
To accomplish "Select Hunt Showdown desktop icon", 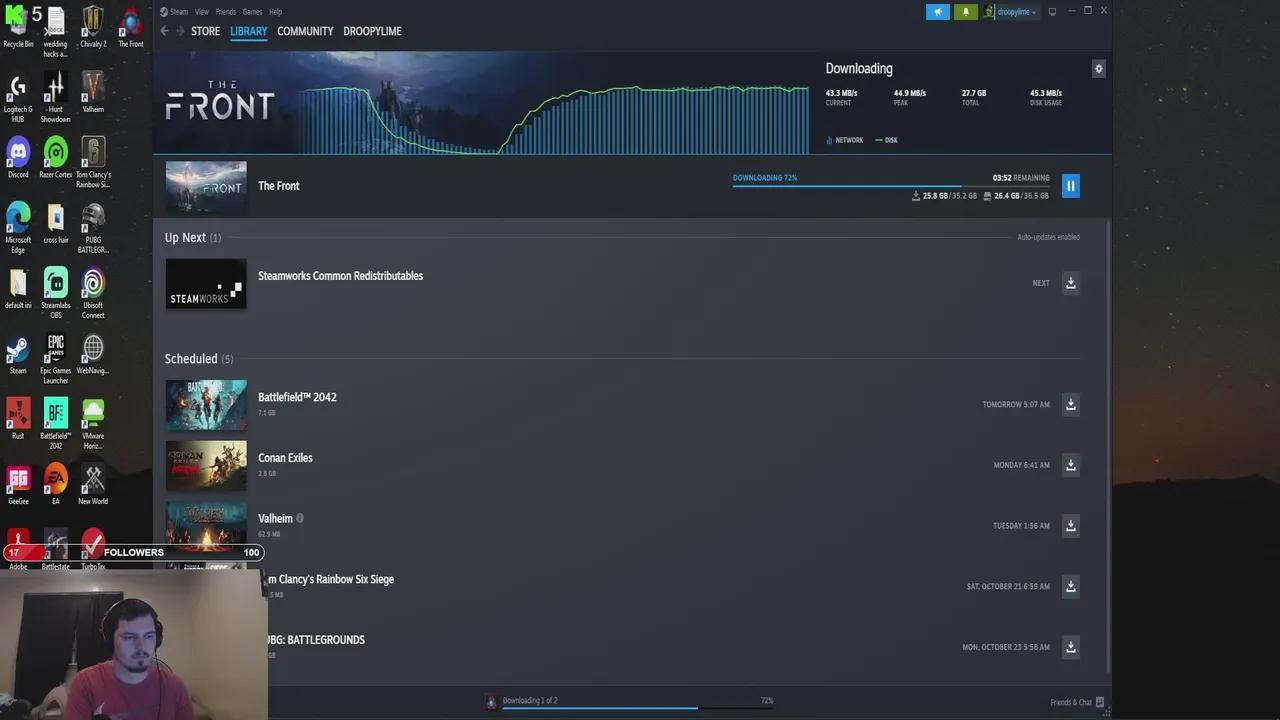I will [x=55, y=98].
